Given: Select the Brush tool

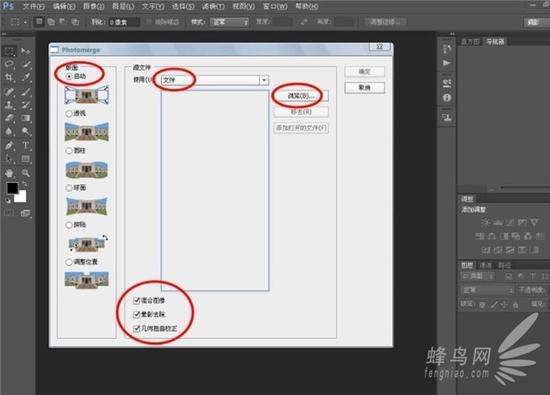Looking at the screenshot, I should click(26, 92).
